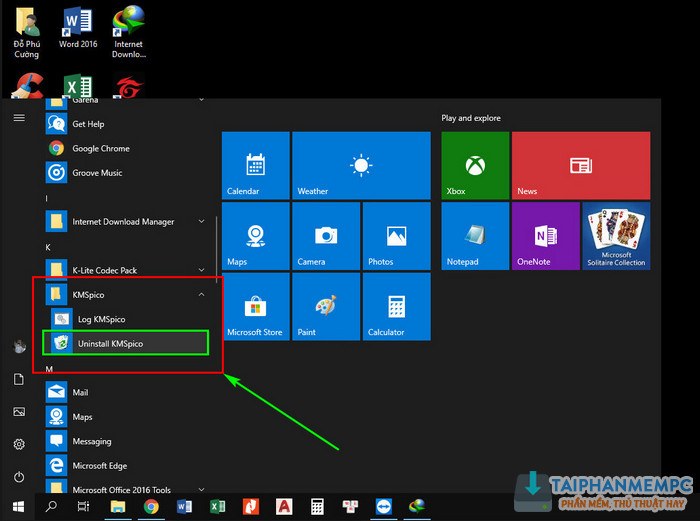The height and width of the screenshot is (521, 700).
Task: Open TeamViewer icon on the taskbar
Action: [383, 507]
